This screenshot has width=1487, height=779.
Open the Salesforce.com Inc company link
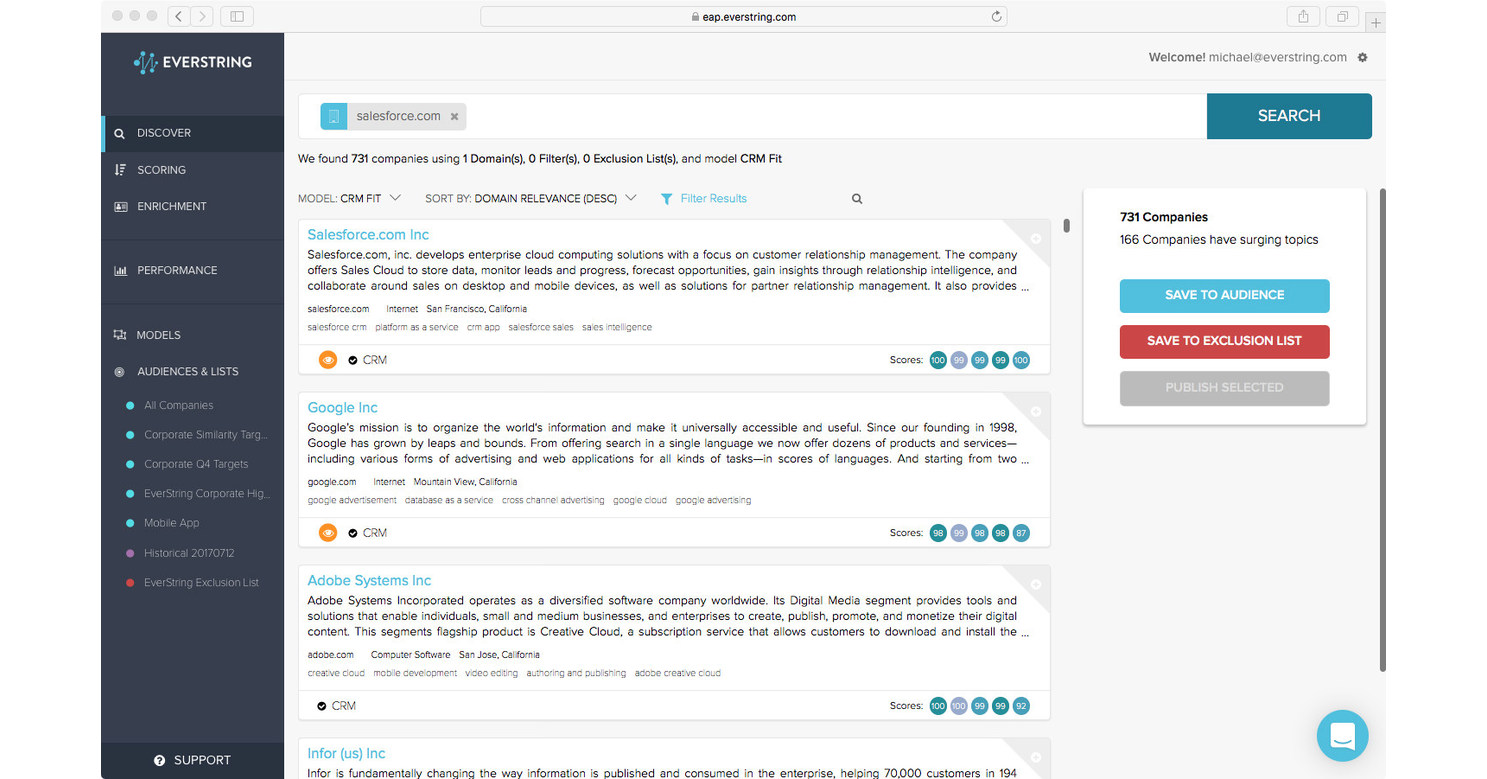coord(367,234)
